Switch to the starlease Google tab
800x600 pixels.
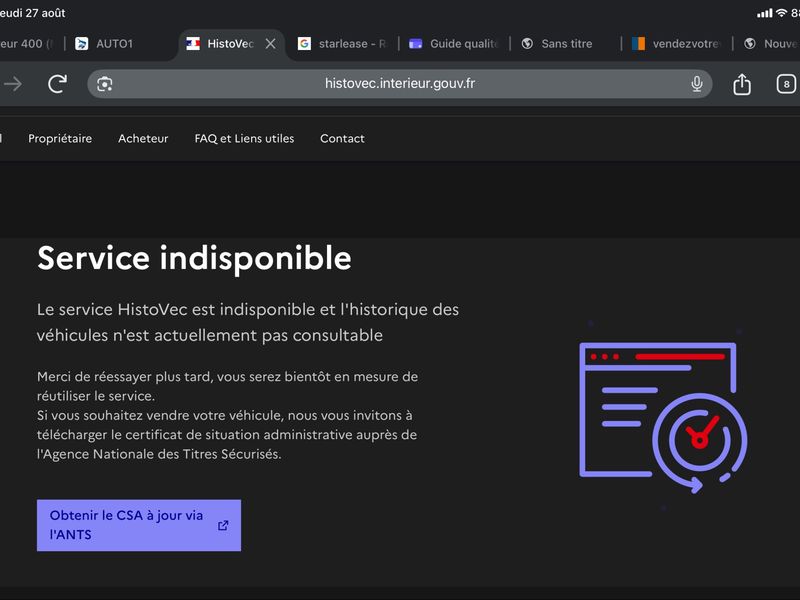tap(342, 44)
